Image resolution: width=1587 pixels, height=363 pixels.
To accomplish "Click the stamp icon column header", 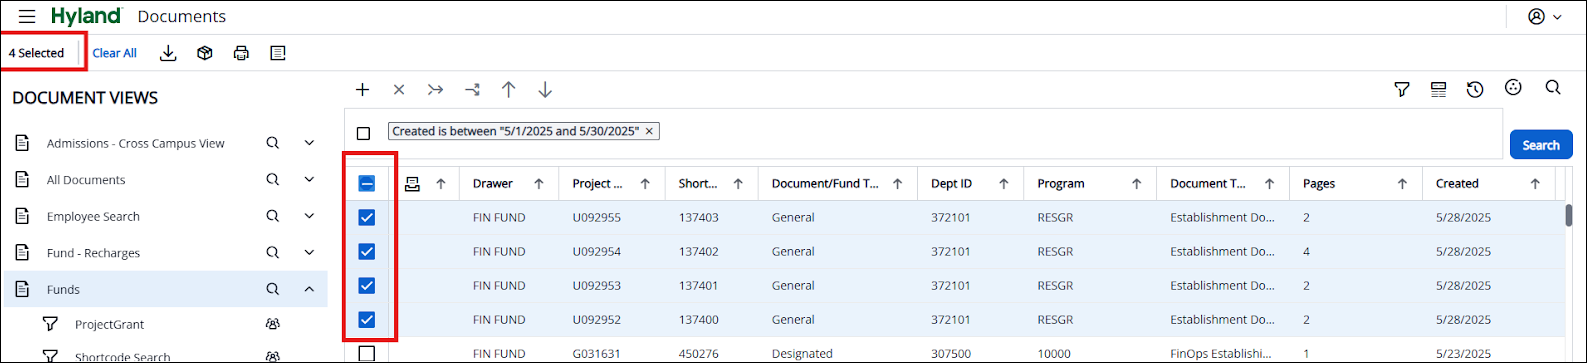I will tap(412, 184).
